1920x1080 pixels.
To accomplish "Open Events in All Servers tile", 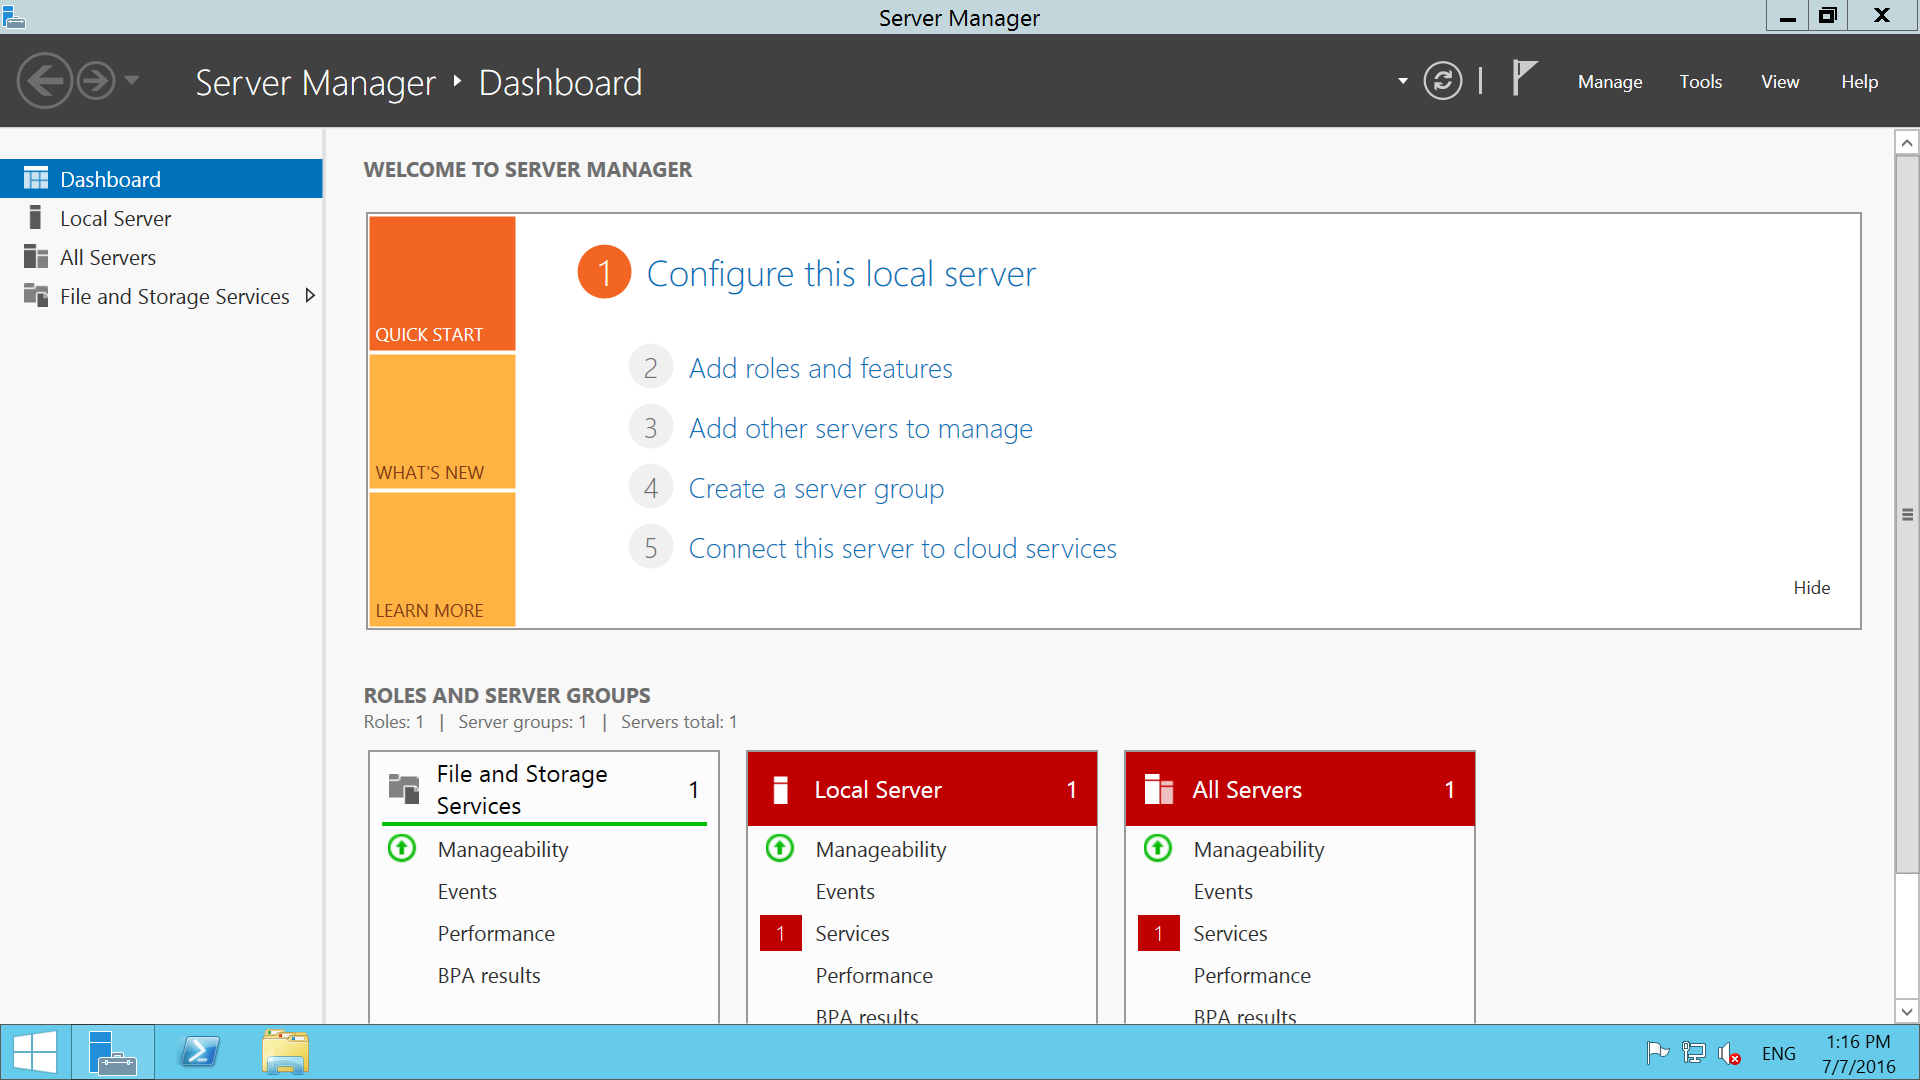I will [1222, 891].
